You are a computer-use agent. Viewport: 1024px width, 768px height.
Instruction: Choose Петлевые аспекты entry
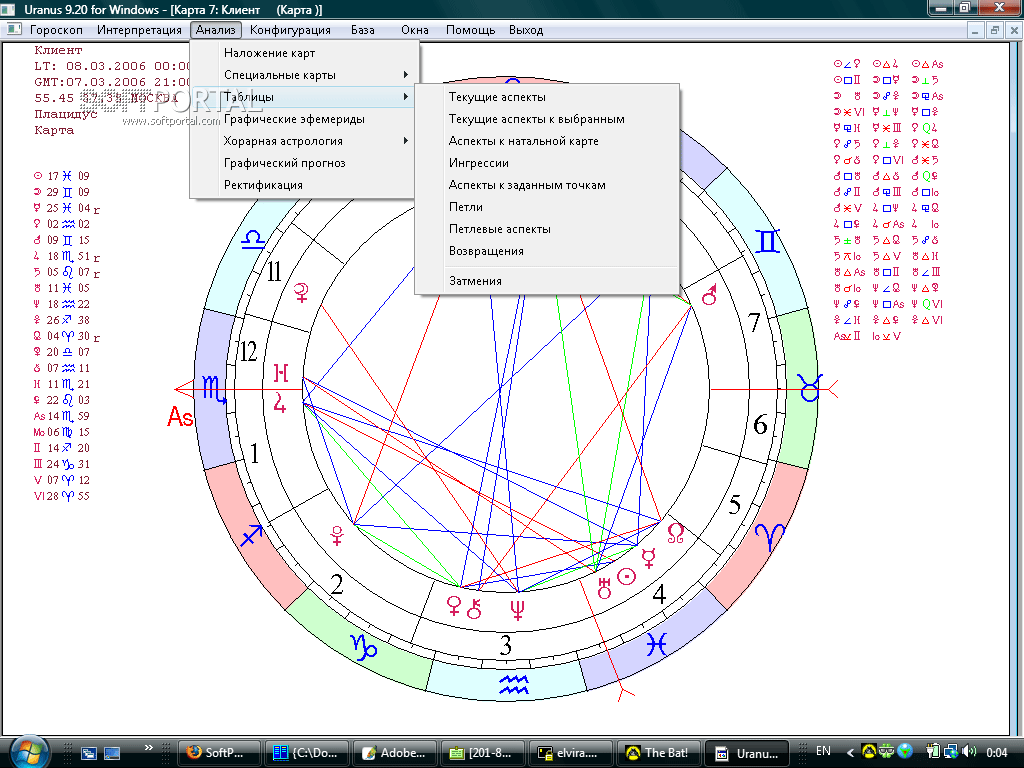(x=547, y=229)
